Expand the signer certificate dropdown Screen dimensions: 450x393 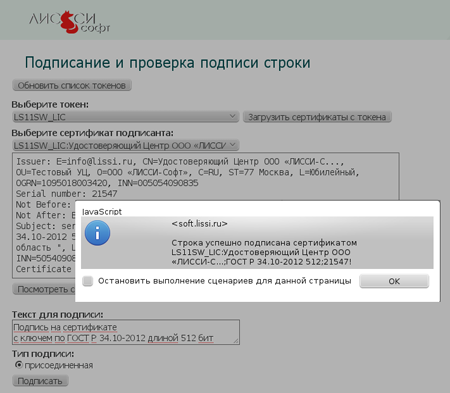click(126, 145)
